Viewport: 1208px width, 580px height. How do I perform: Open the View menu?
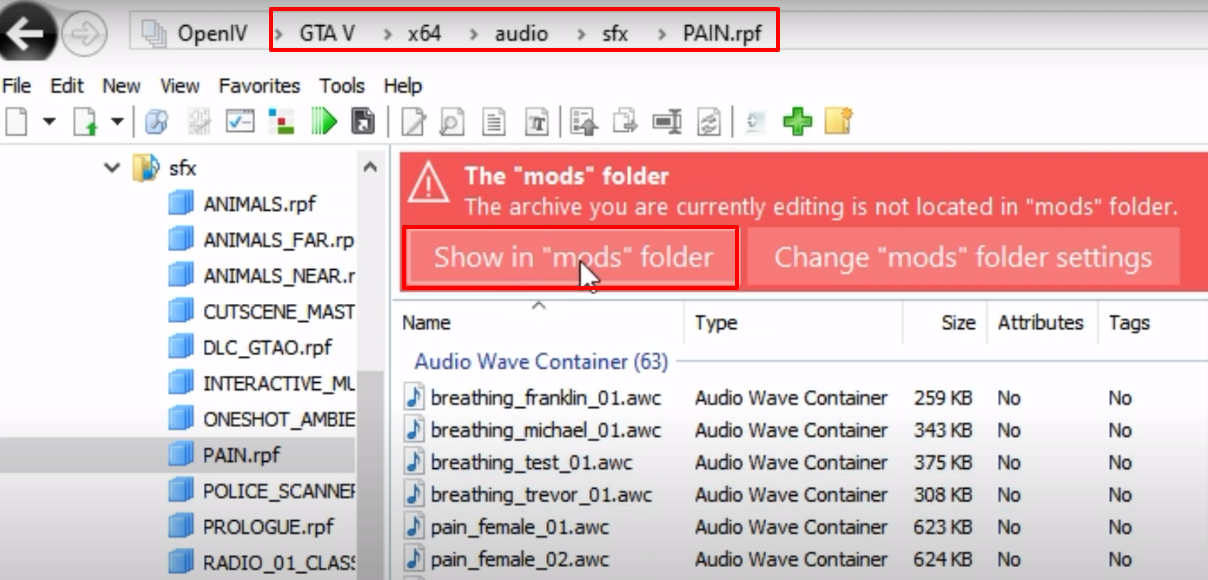pyautogui.click(x=180, y=86)
